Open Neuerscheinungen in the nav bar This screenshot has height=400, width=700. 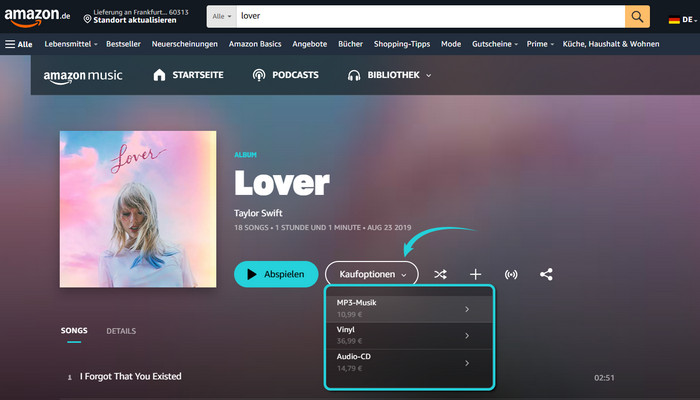(x=184, y=44)
